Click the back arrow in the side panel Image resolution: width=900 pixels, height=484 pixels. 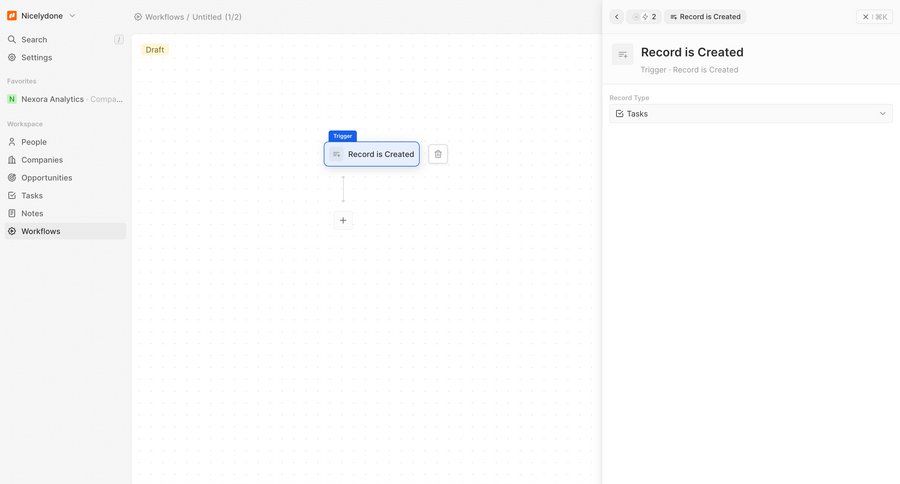[x=616, y=17]
